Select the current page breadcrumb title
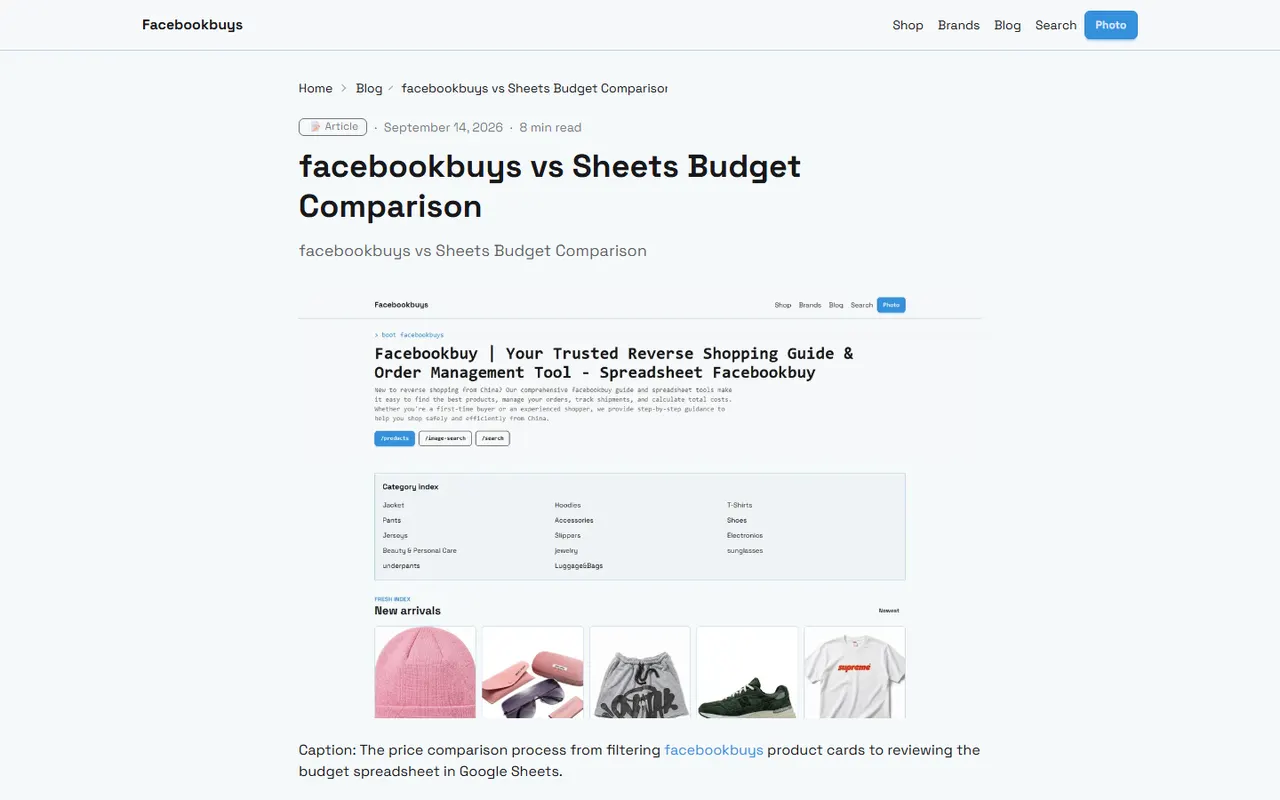The image size is (1280, 800). 534,88
